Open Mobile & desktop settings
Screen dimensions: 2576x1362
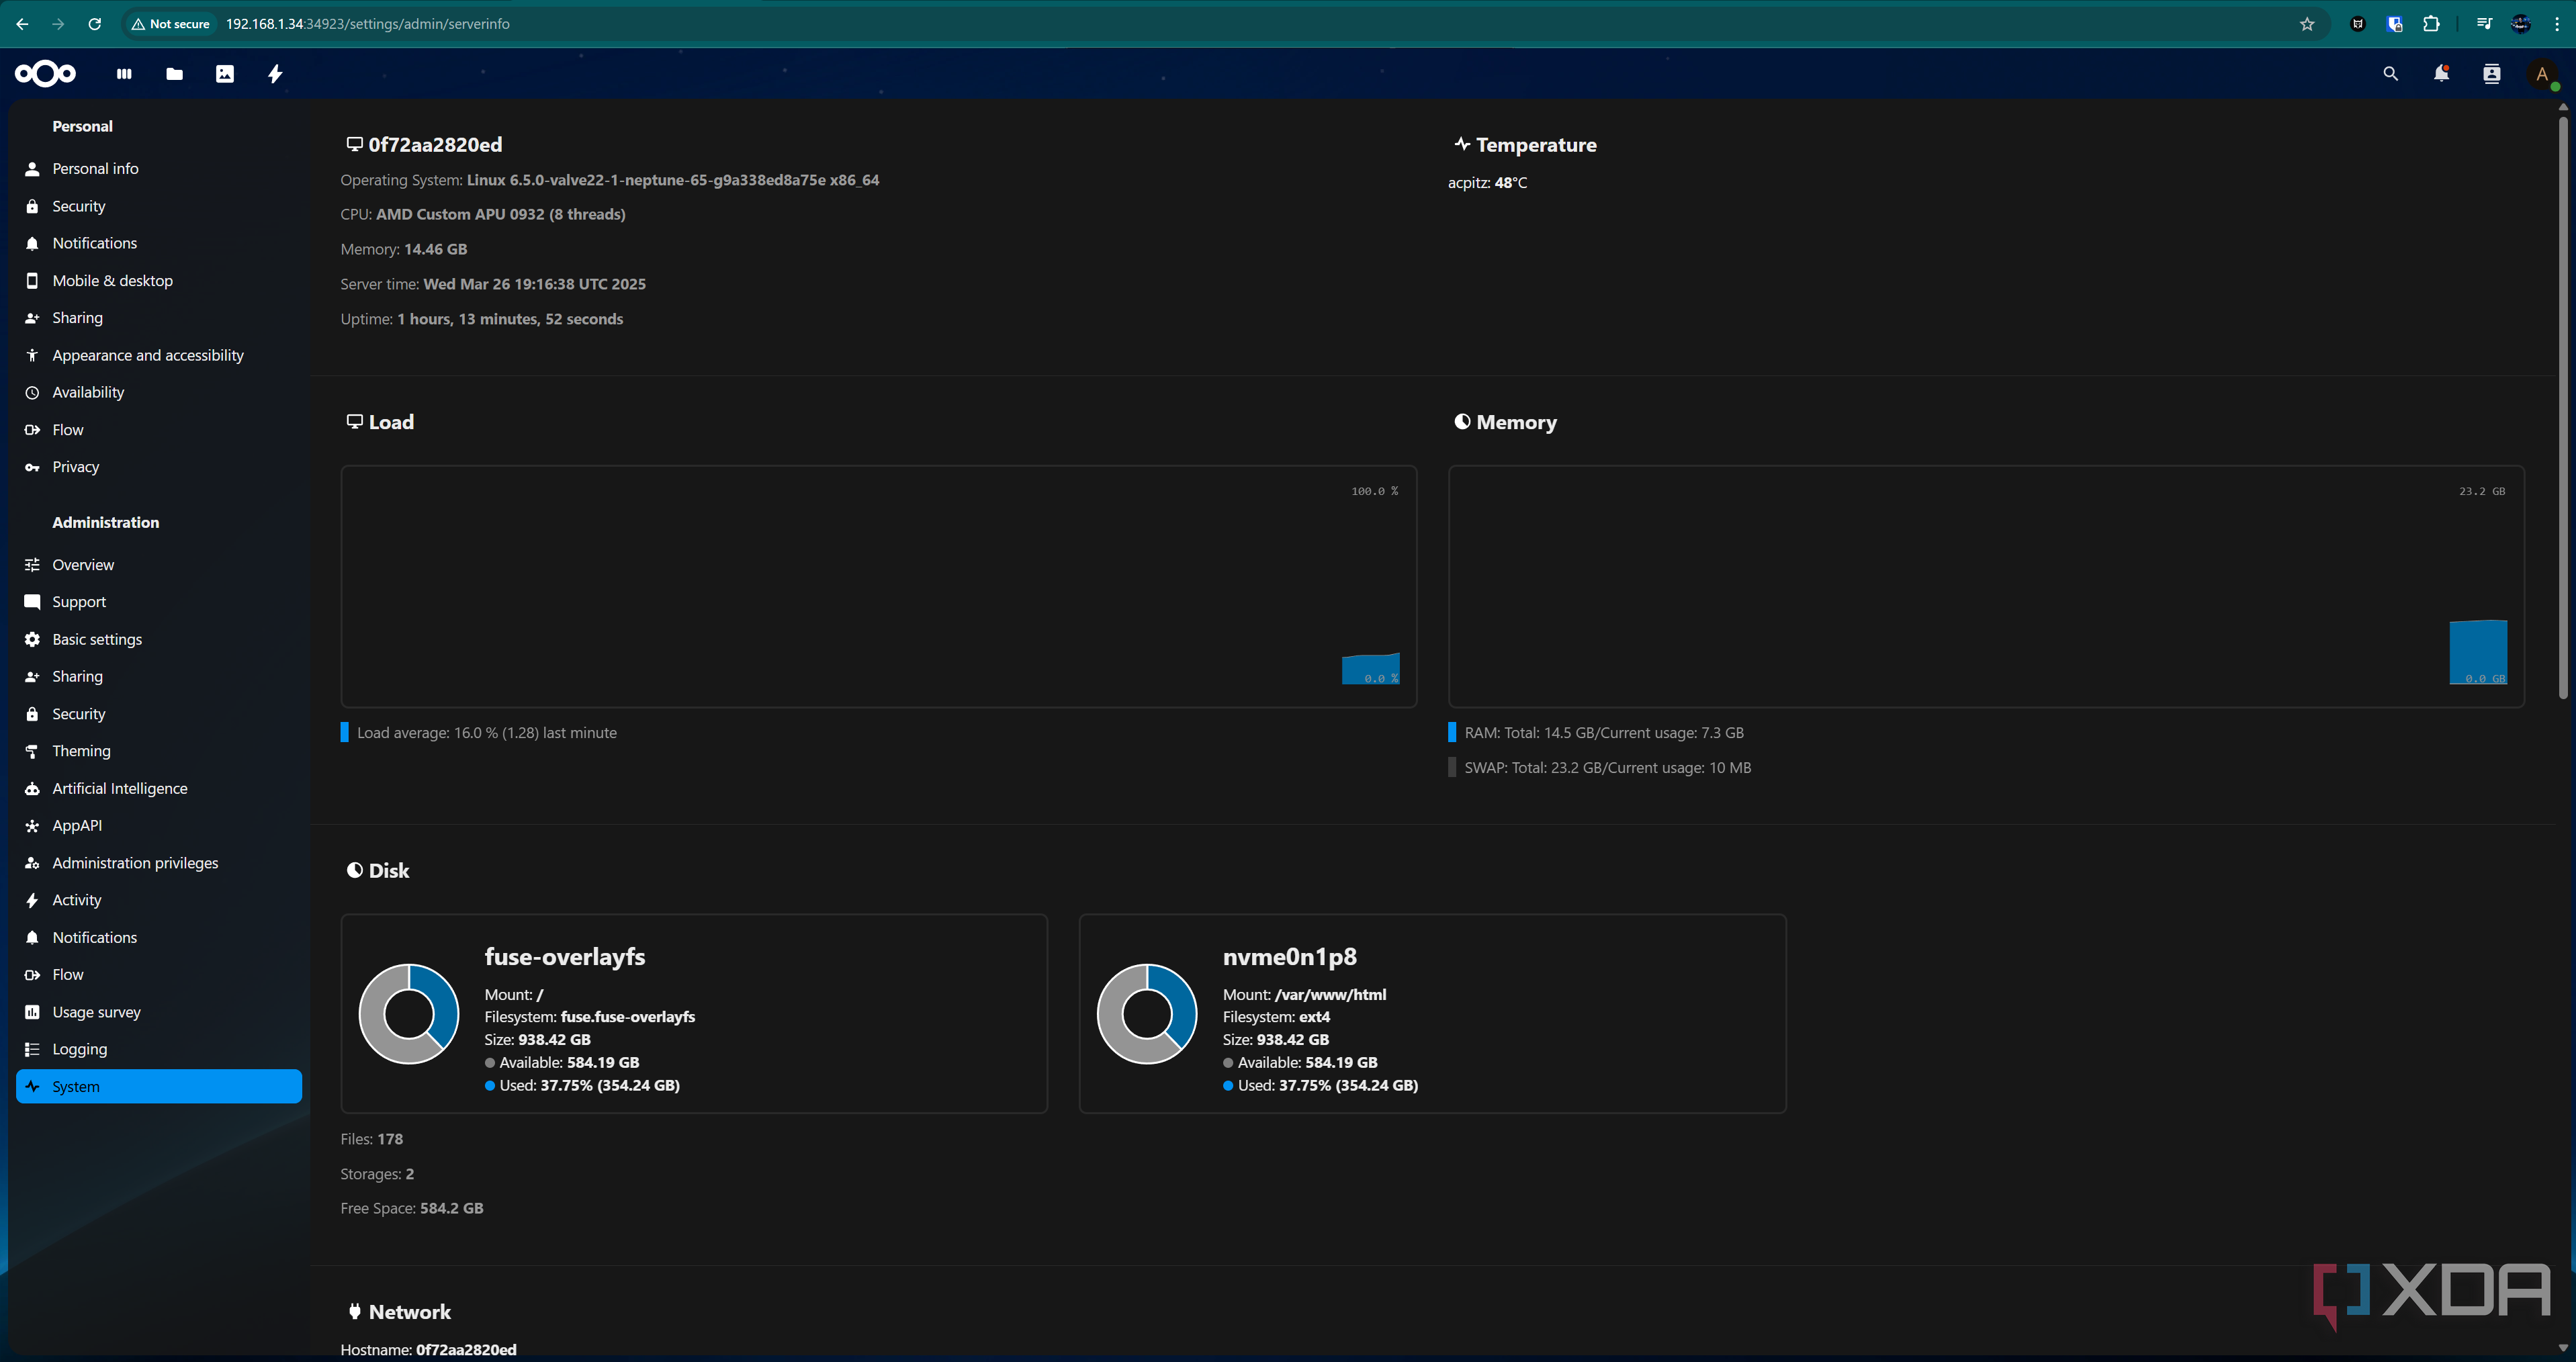pos(159,281)
